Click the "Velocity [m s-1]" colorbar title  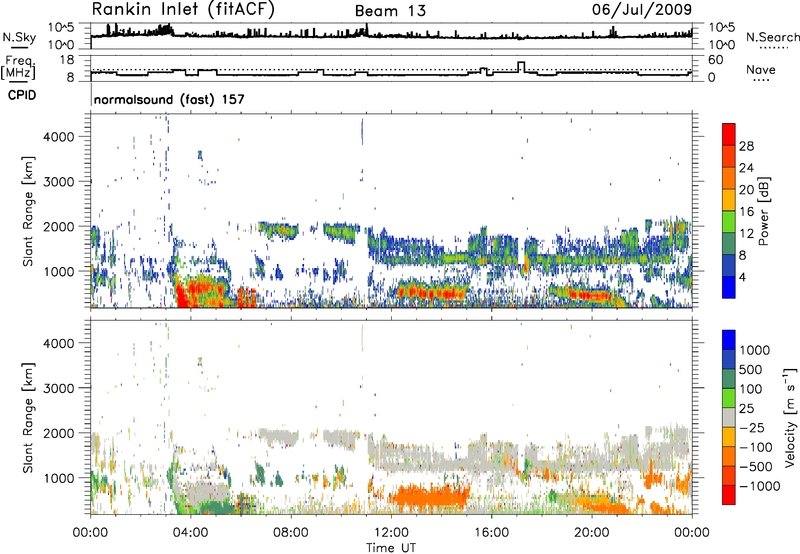pyautogui.click(x=790, y=417)
